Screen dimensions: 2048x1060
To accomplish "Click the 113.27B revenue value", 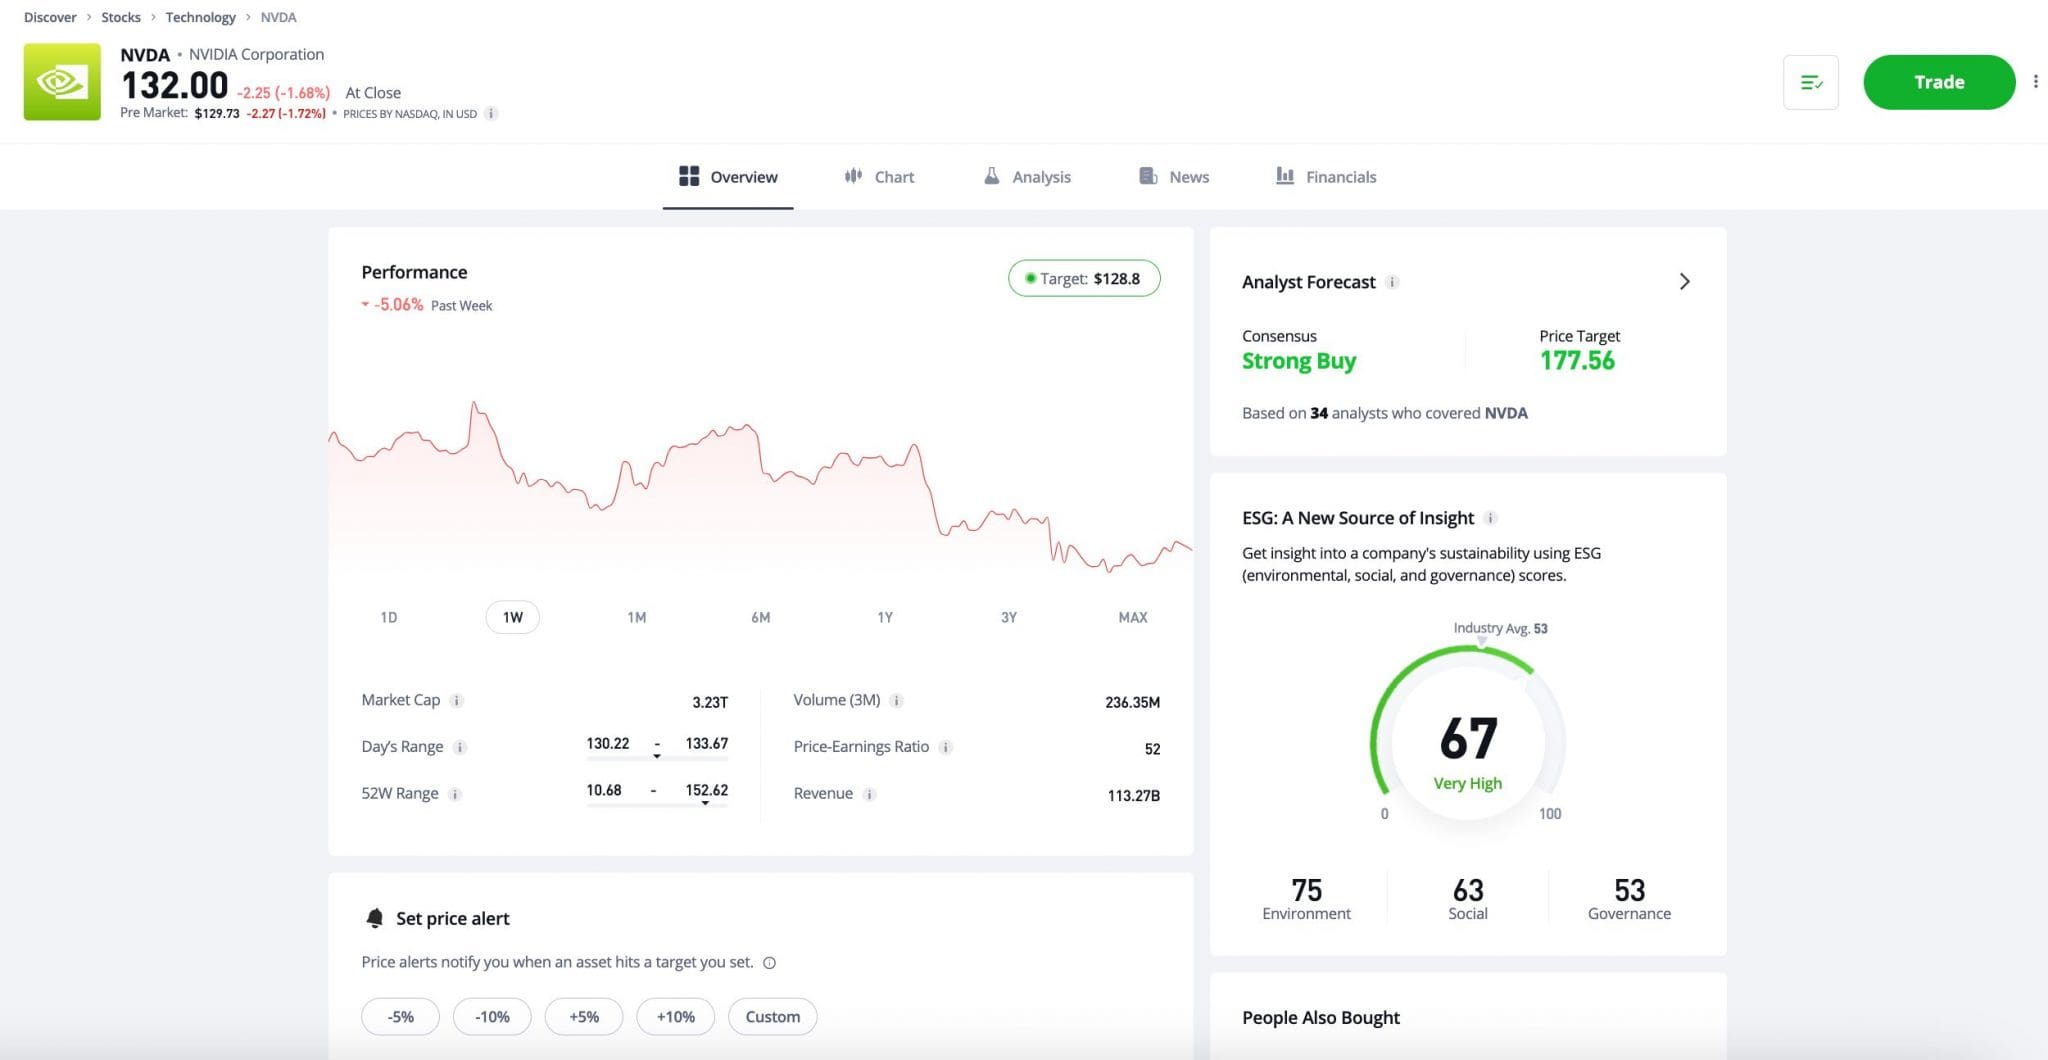I will 1134,796.
